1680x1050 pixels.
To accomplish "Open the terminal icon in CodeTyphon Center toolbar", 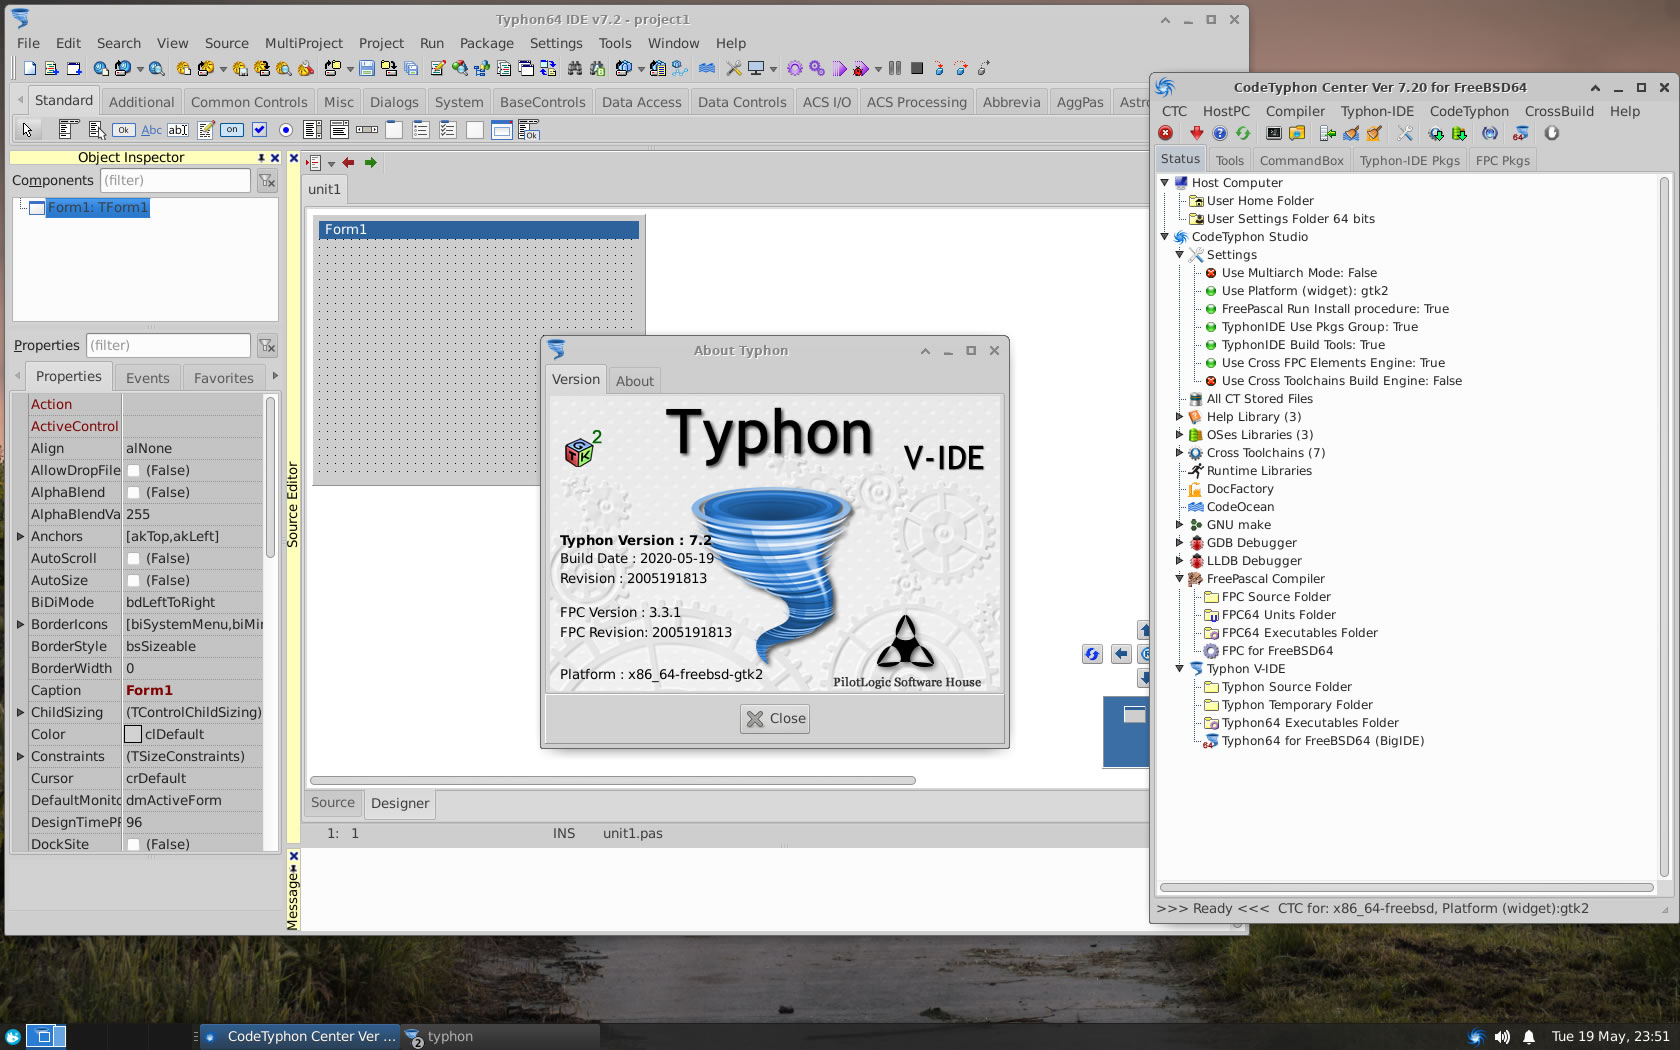I will [1274, 133].
